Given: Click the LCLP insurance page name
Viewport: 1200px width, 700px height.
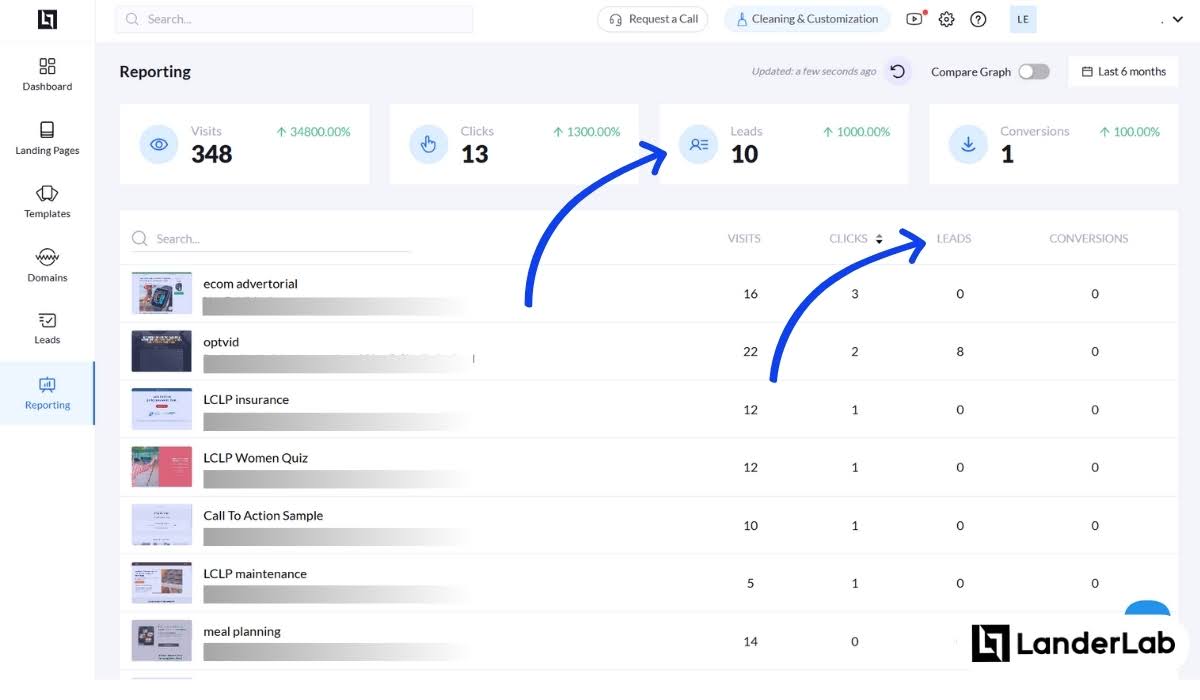Looking at the screenshot, I should coord(246,400).
